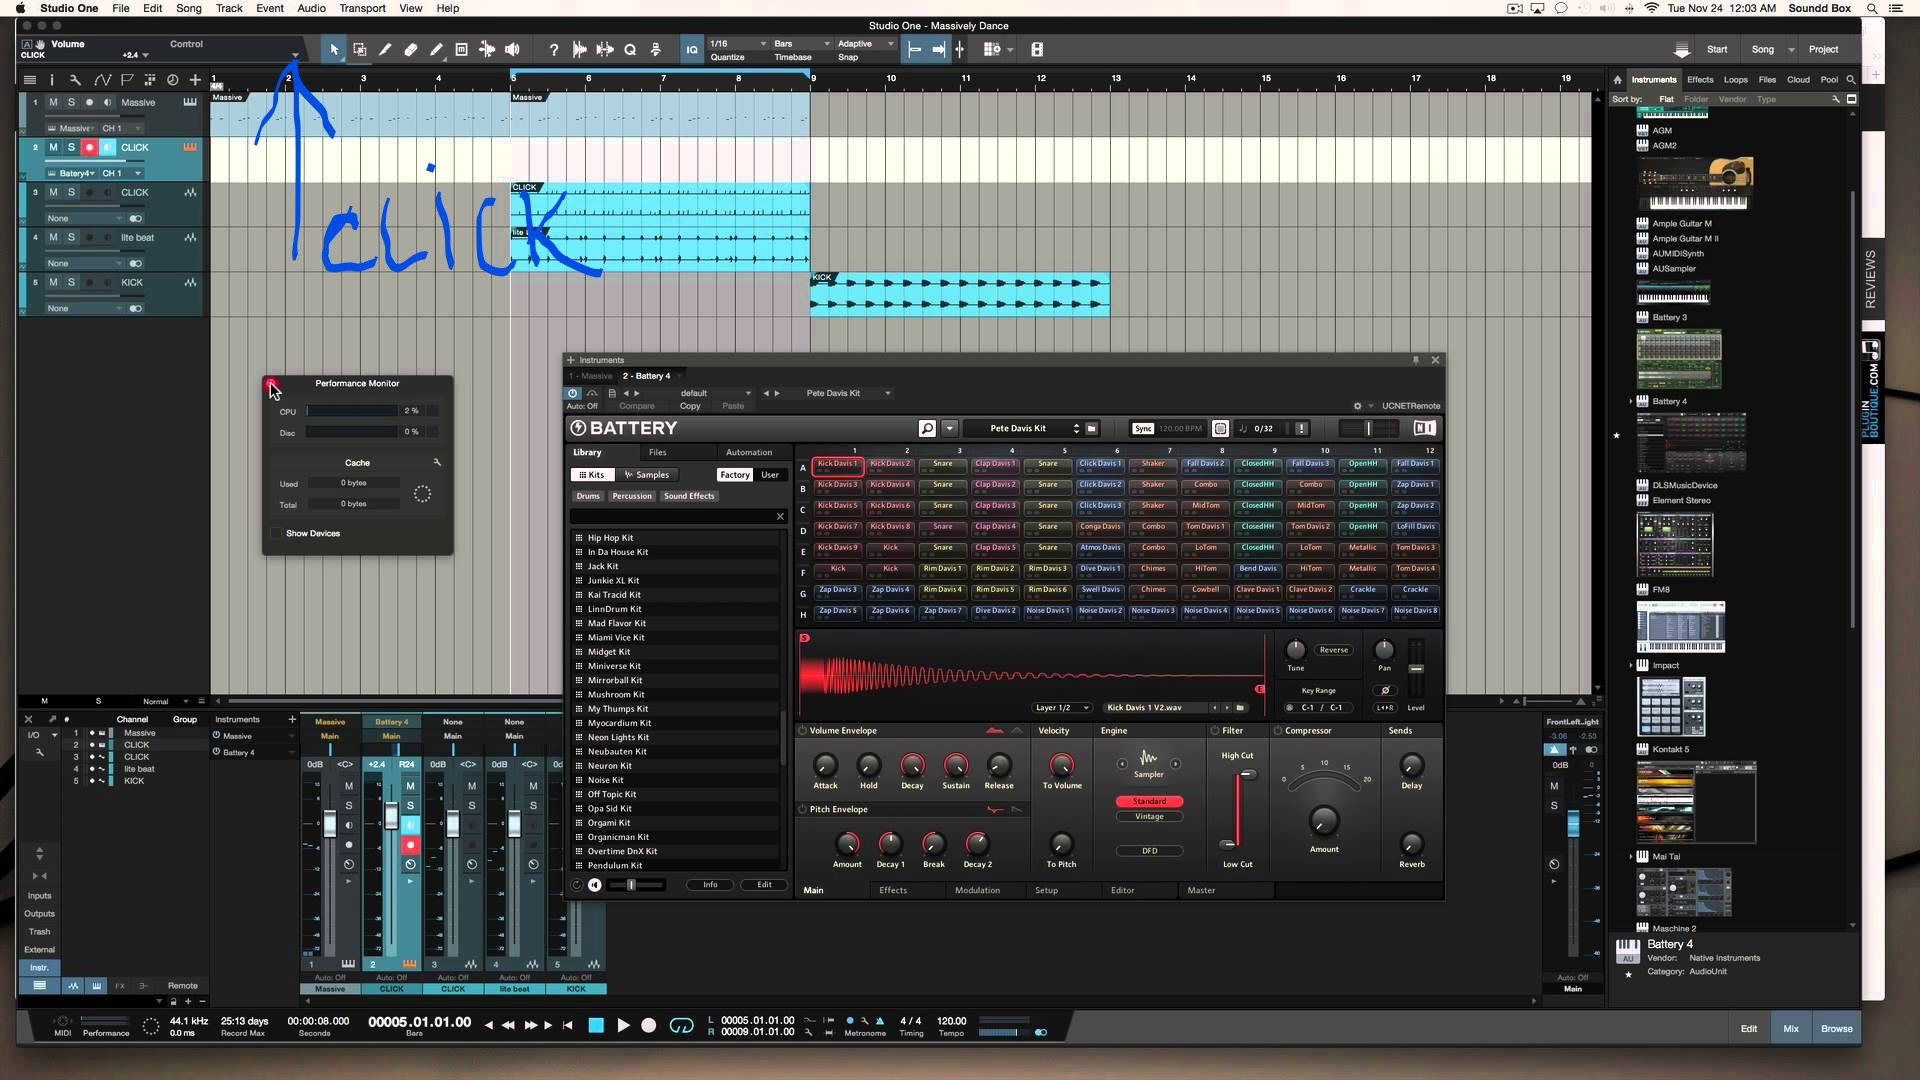
Task: Open the video player filmstrip icon
Action: [x=1037, y=49]
